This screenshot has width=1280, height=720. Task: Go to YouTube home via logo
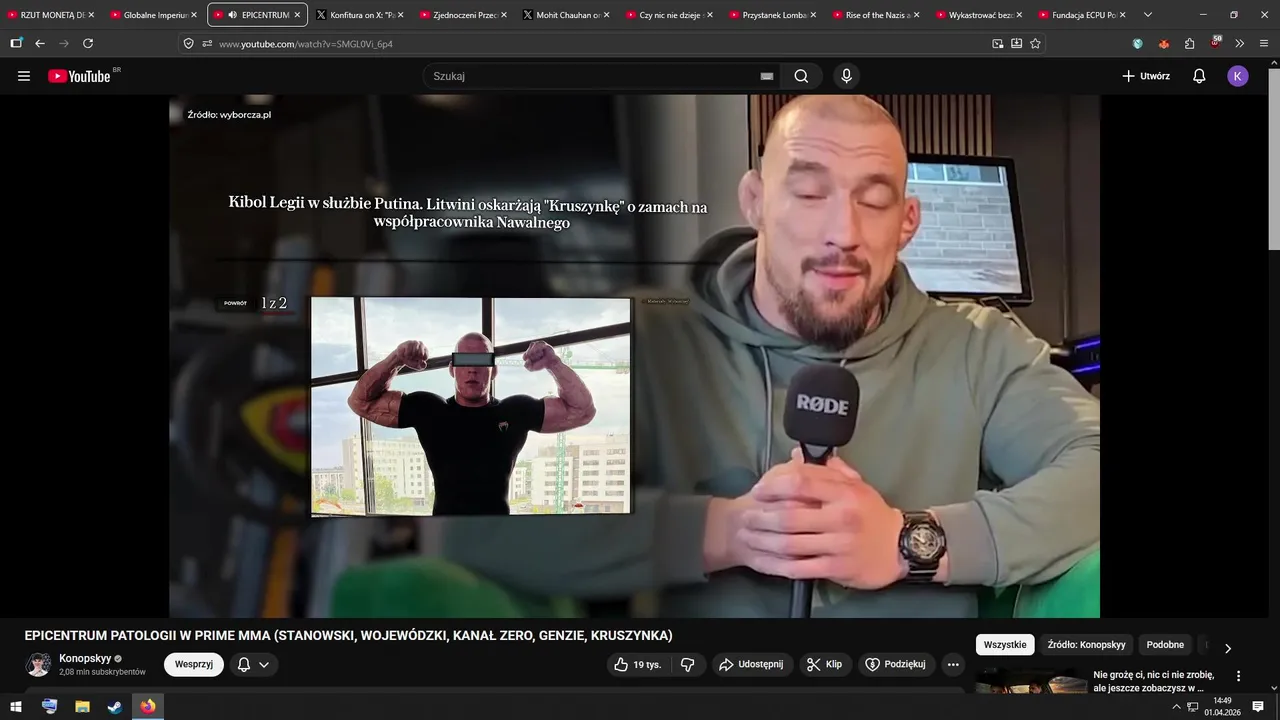click(79, 76)
